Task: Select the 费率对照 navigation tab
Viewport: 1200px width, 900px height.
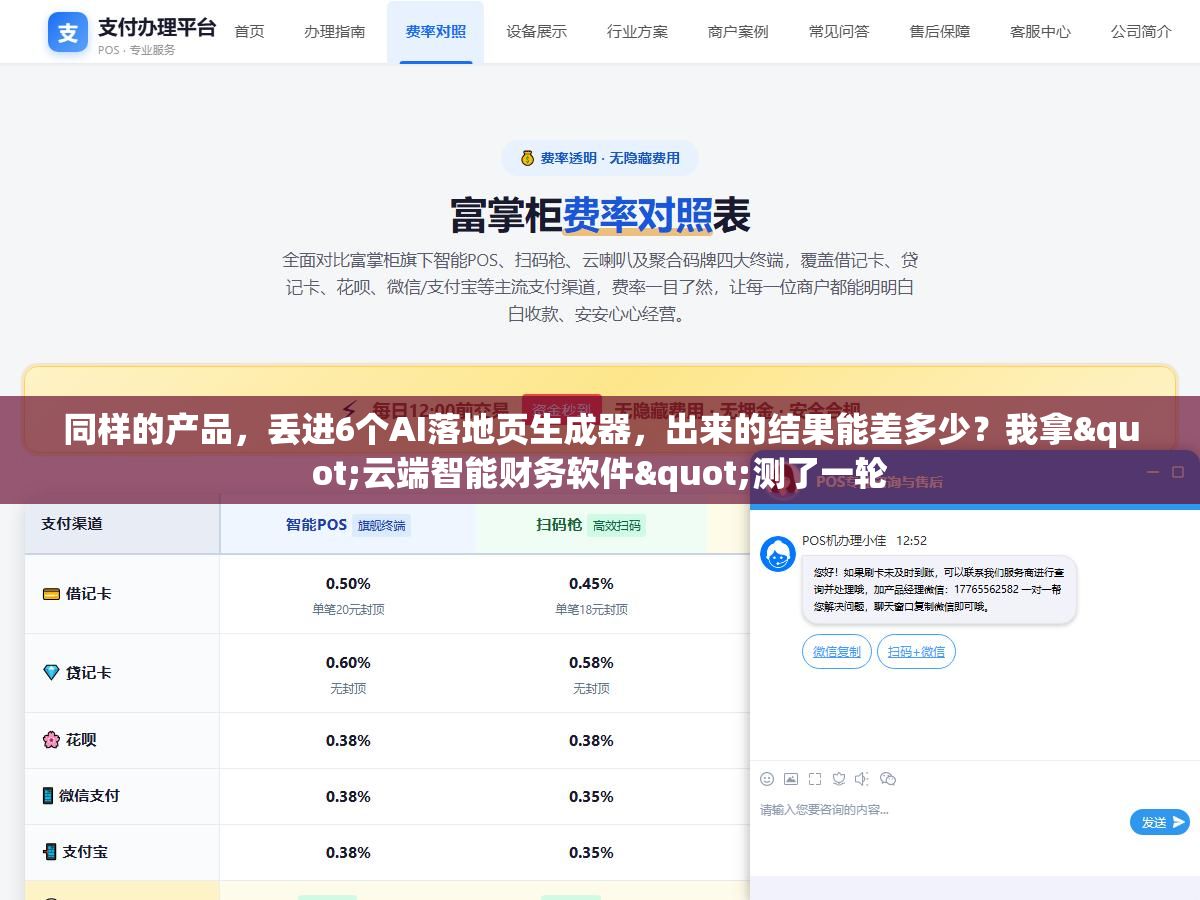Action: pos(435,31)
